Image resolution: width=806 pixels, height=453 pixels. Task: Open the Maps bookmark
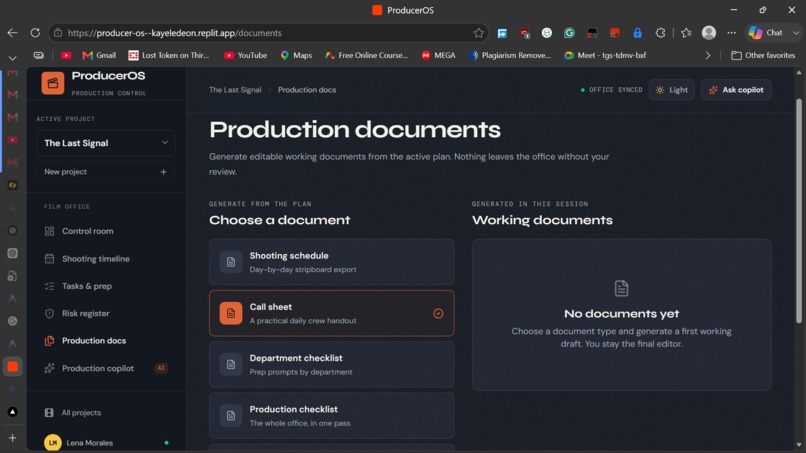[296, 55]
